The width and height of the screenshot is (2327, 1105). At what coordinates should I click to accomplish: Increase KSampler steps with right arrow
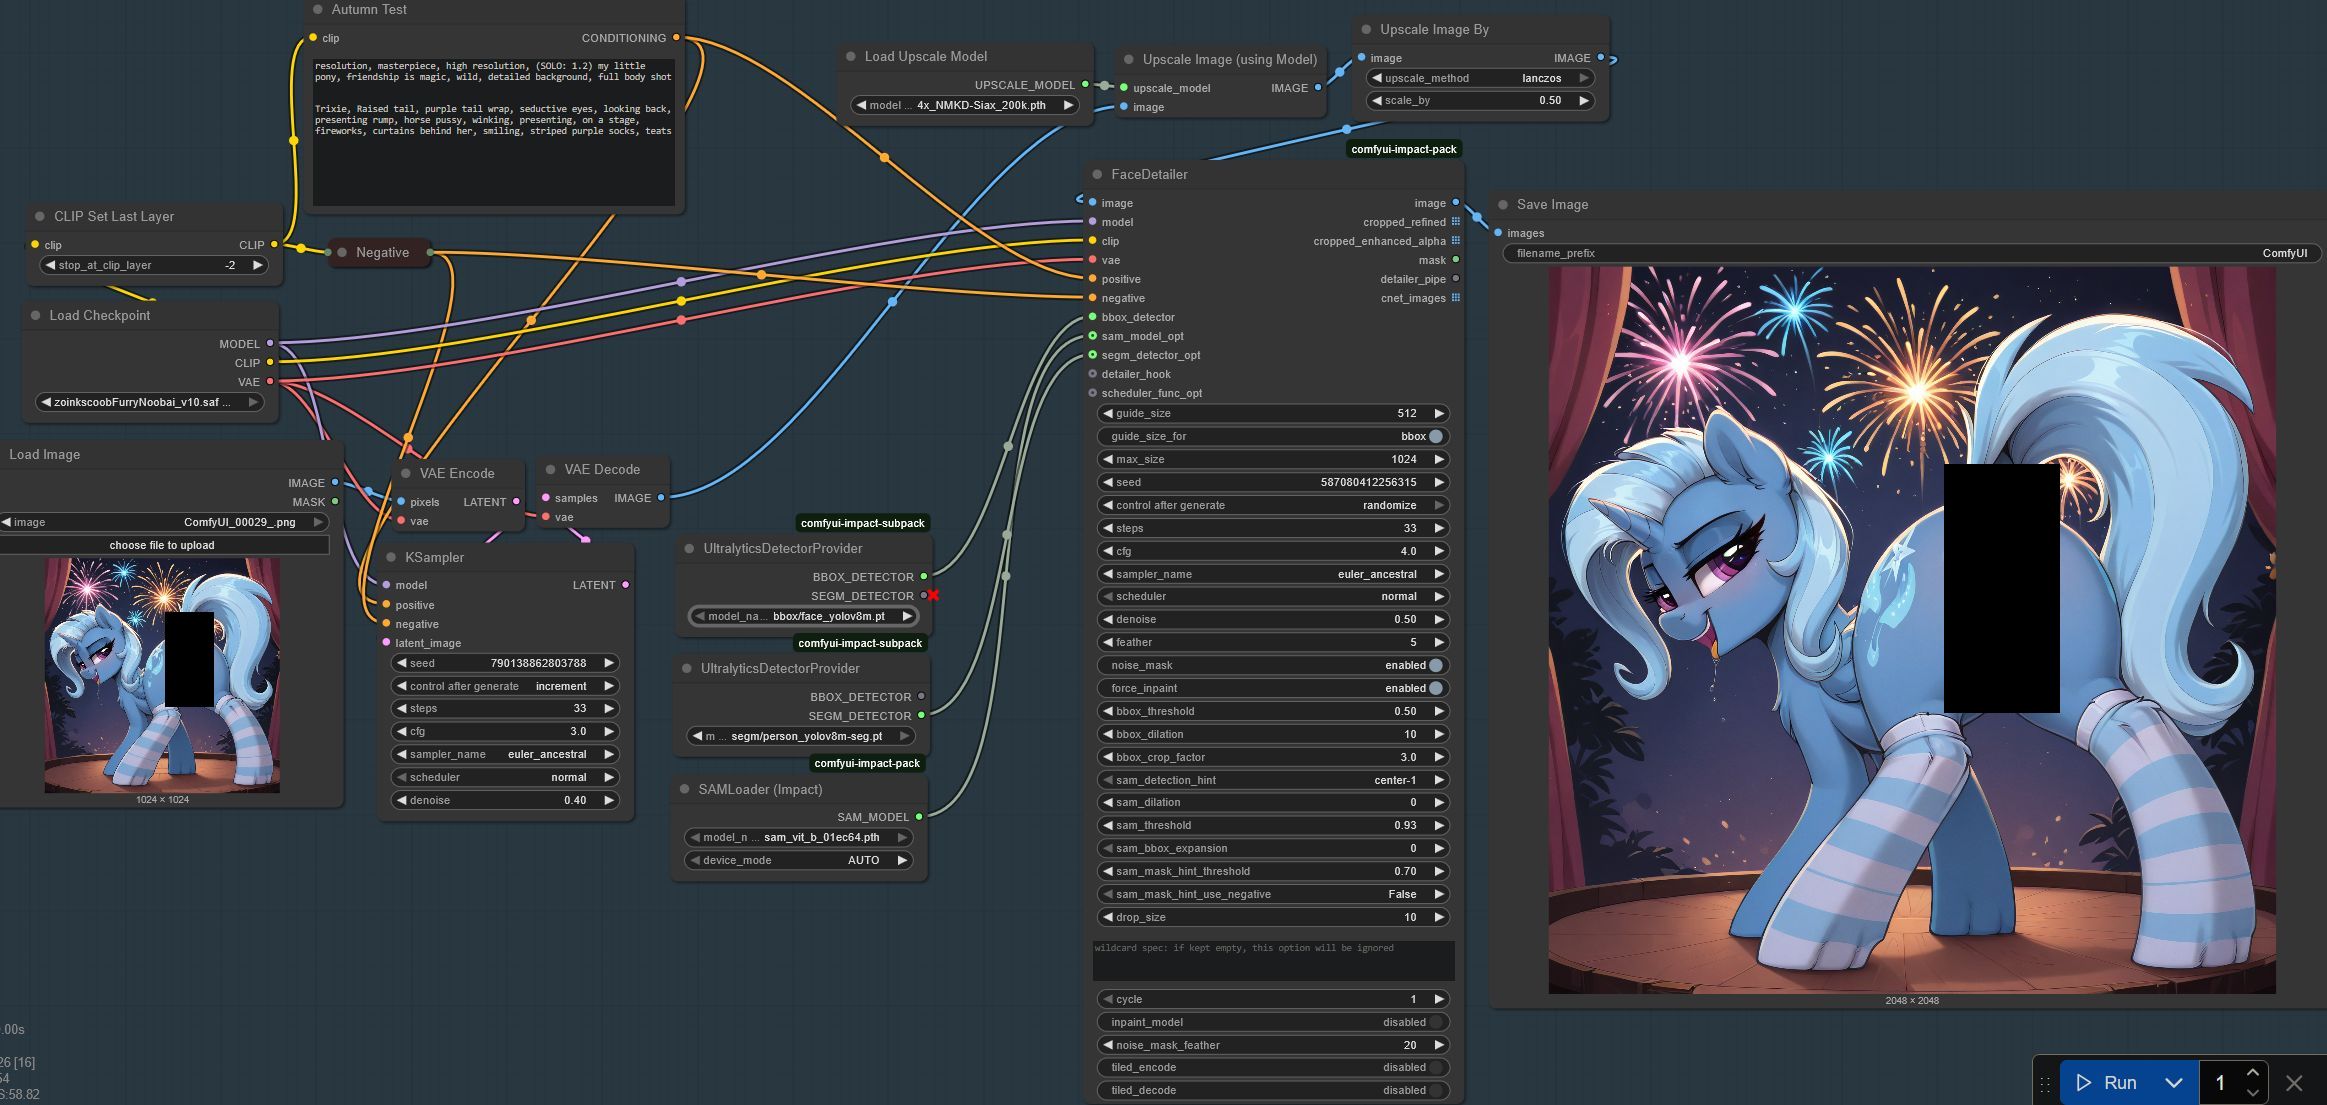[608, 709]
